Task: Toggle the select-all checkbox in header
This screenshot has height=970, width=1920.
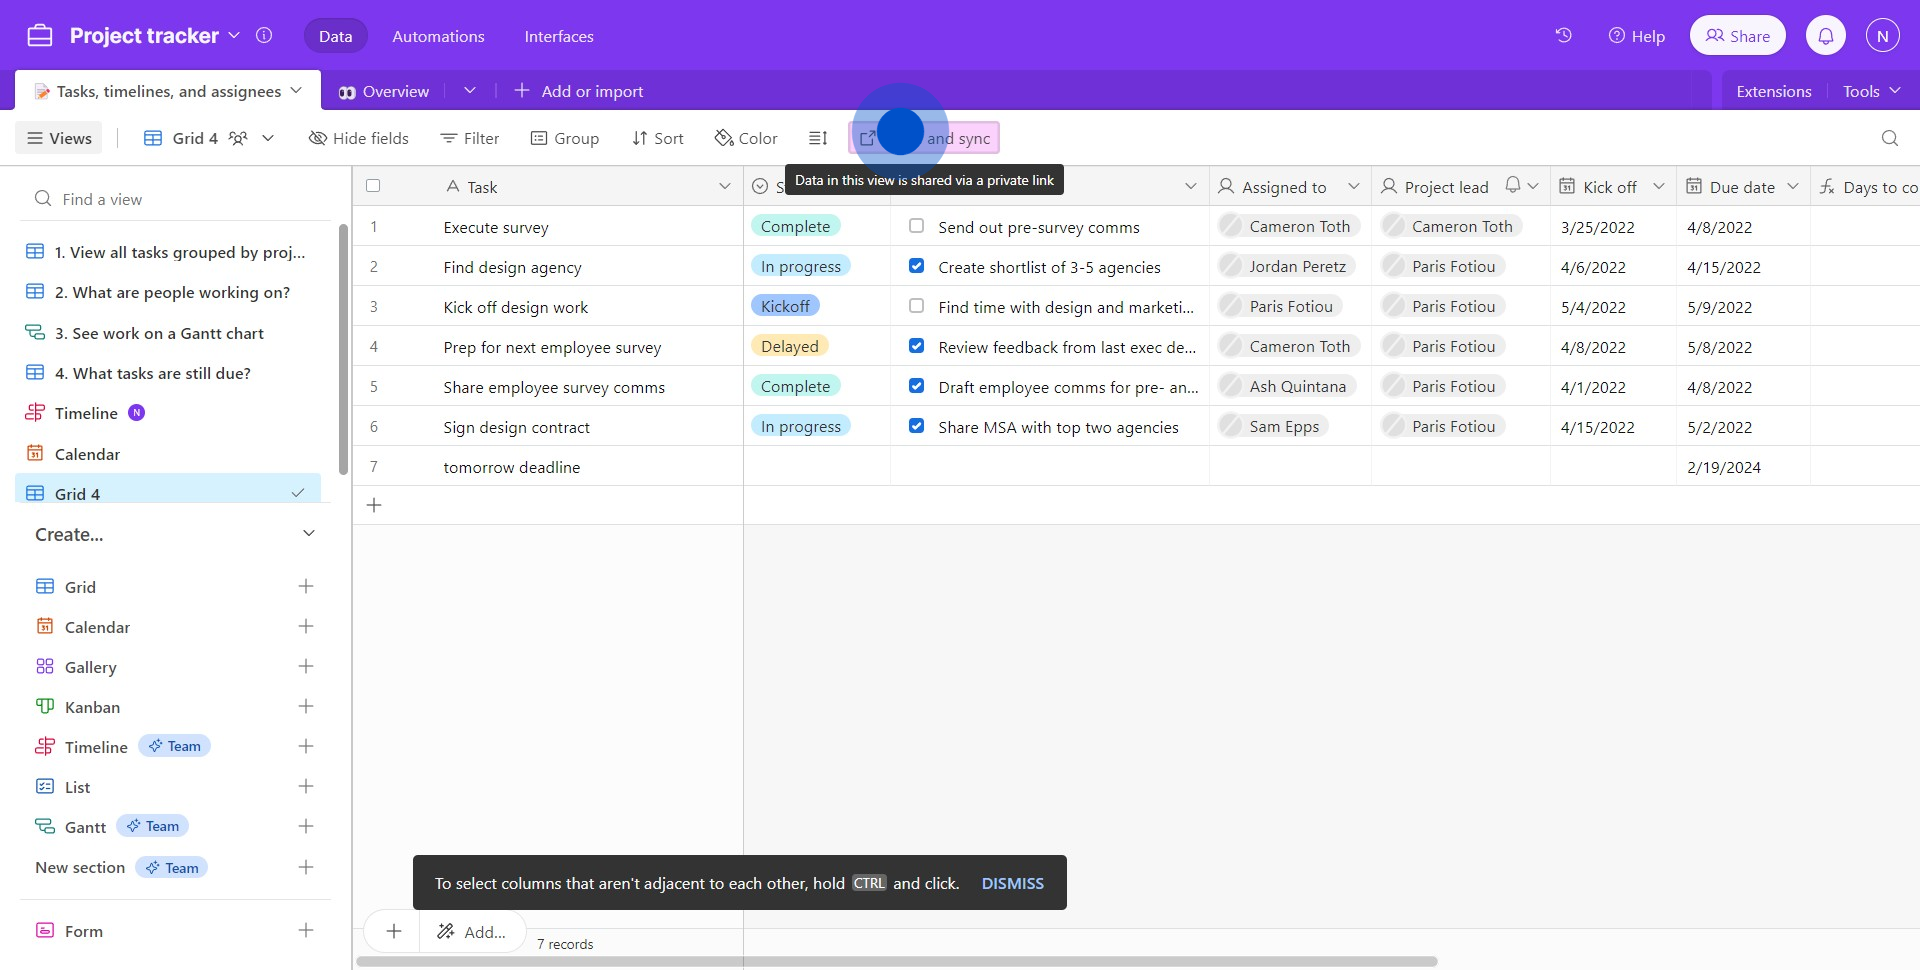Action: [x=373, y=186]
